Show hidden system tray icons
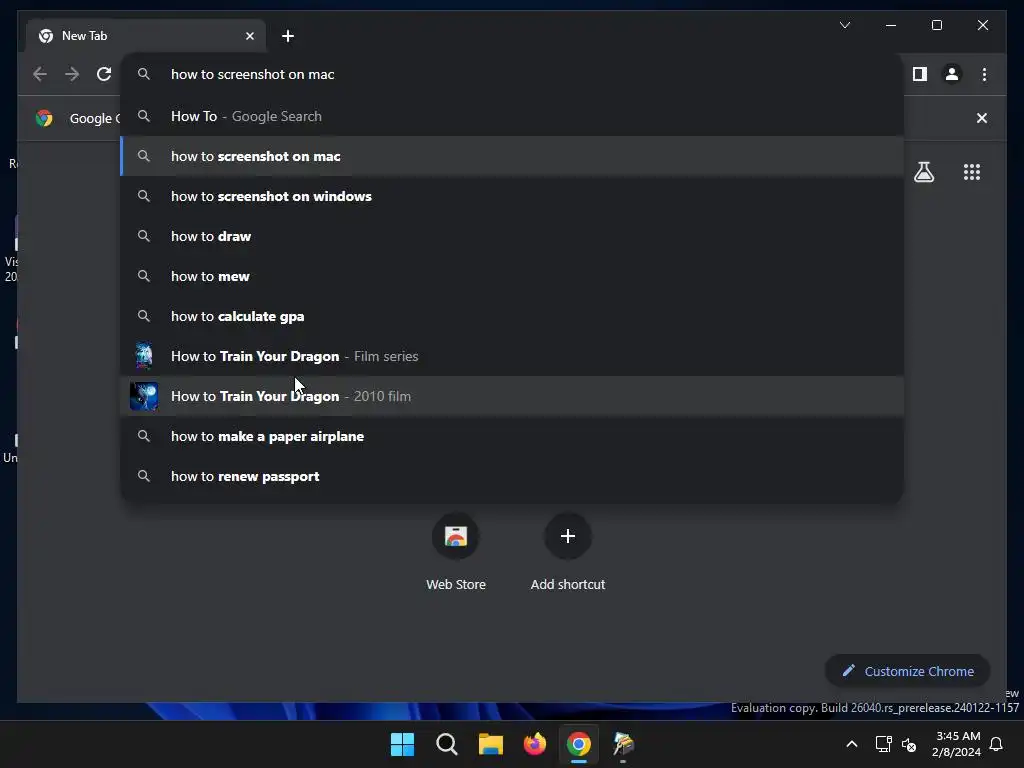The image size is (1024, 768). (x=852, y=744)
